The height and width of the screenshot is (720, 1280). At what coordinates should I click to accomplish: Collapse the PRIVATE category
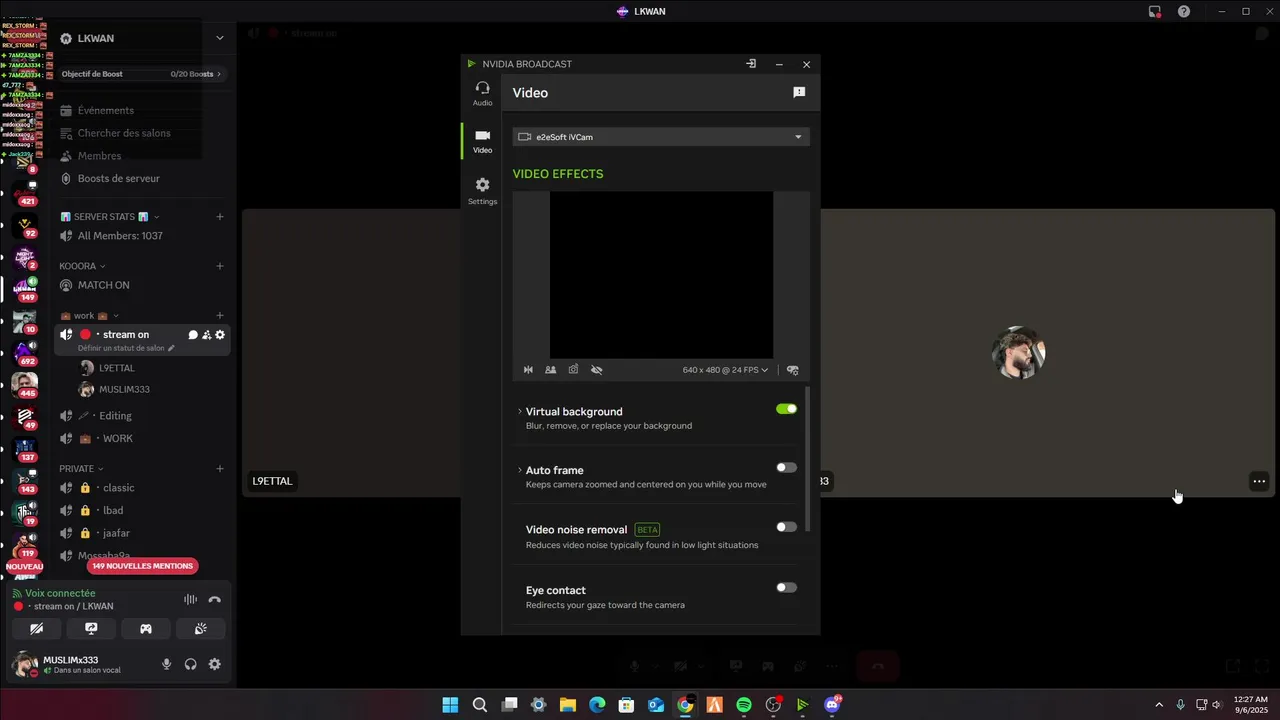[82, 469]
